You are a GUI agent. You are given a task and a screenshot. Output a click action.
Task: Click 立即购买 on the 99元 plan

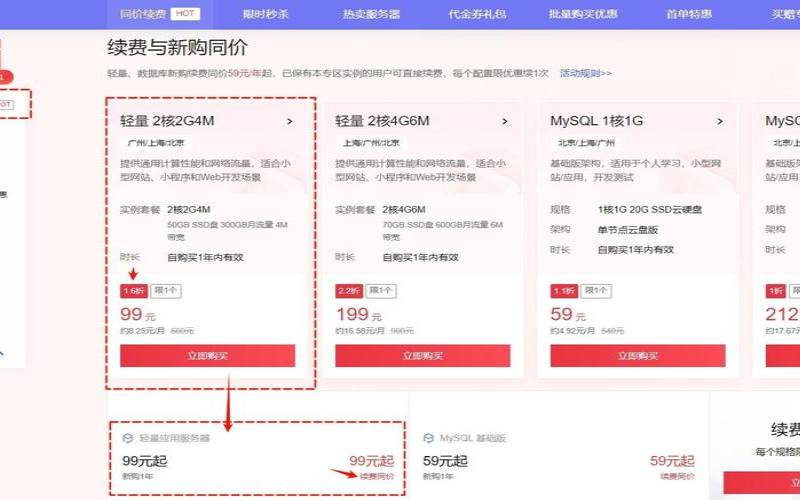[207, 355]
